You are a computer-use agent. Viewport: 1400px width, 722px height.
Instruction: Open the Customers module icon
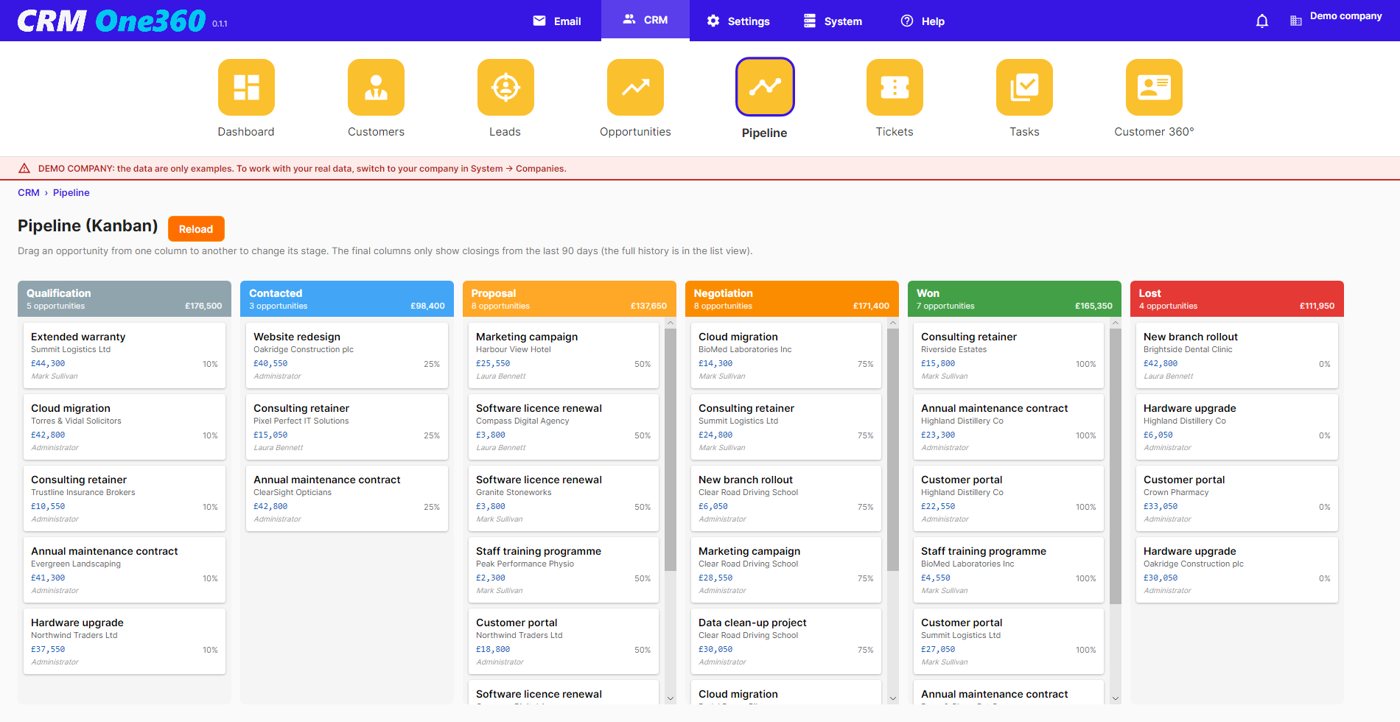pos(376,87)
